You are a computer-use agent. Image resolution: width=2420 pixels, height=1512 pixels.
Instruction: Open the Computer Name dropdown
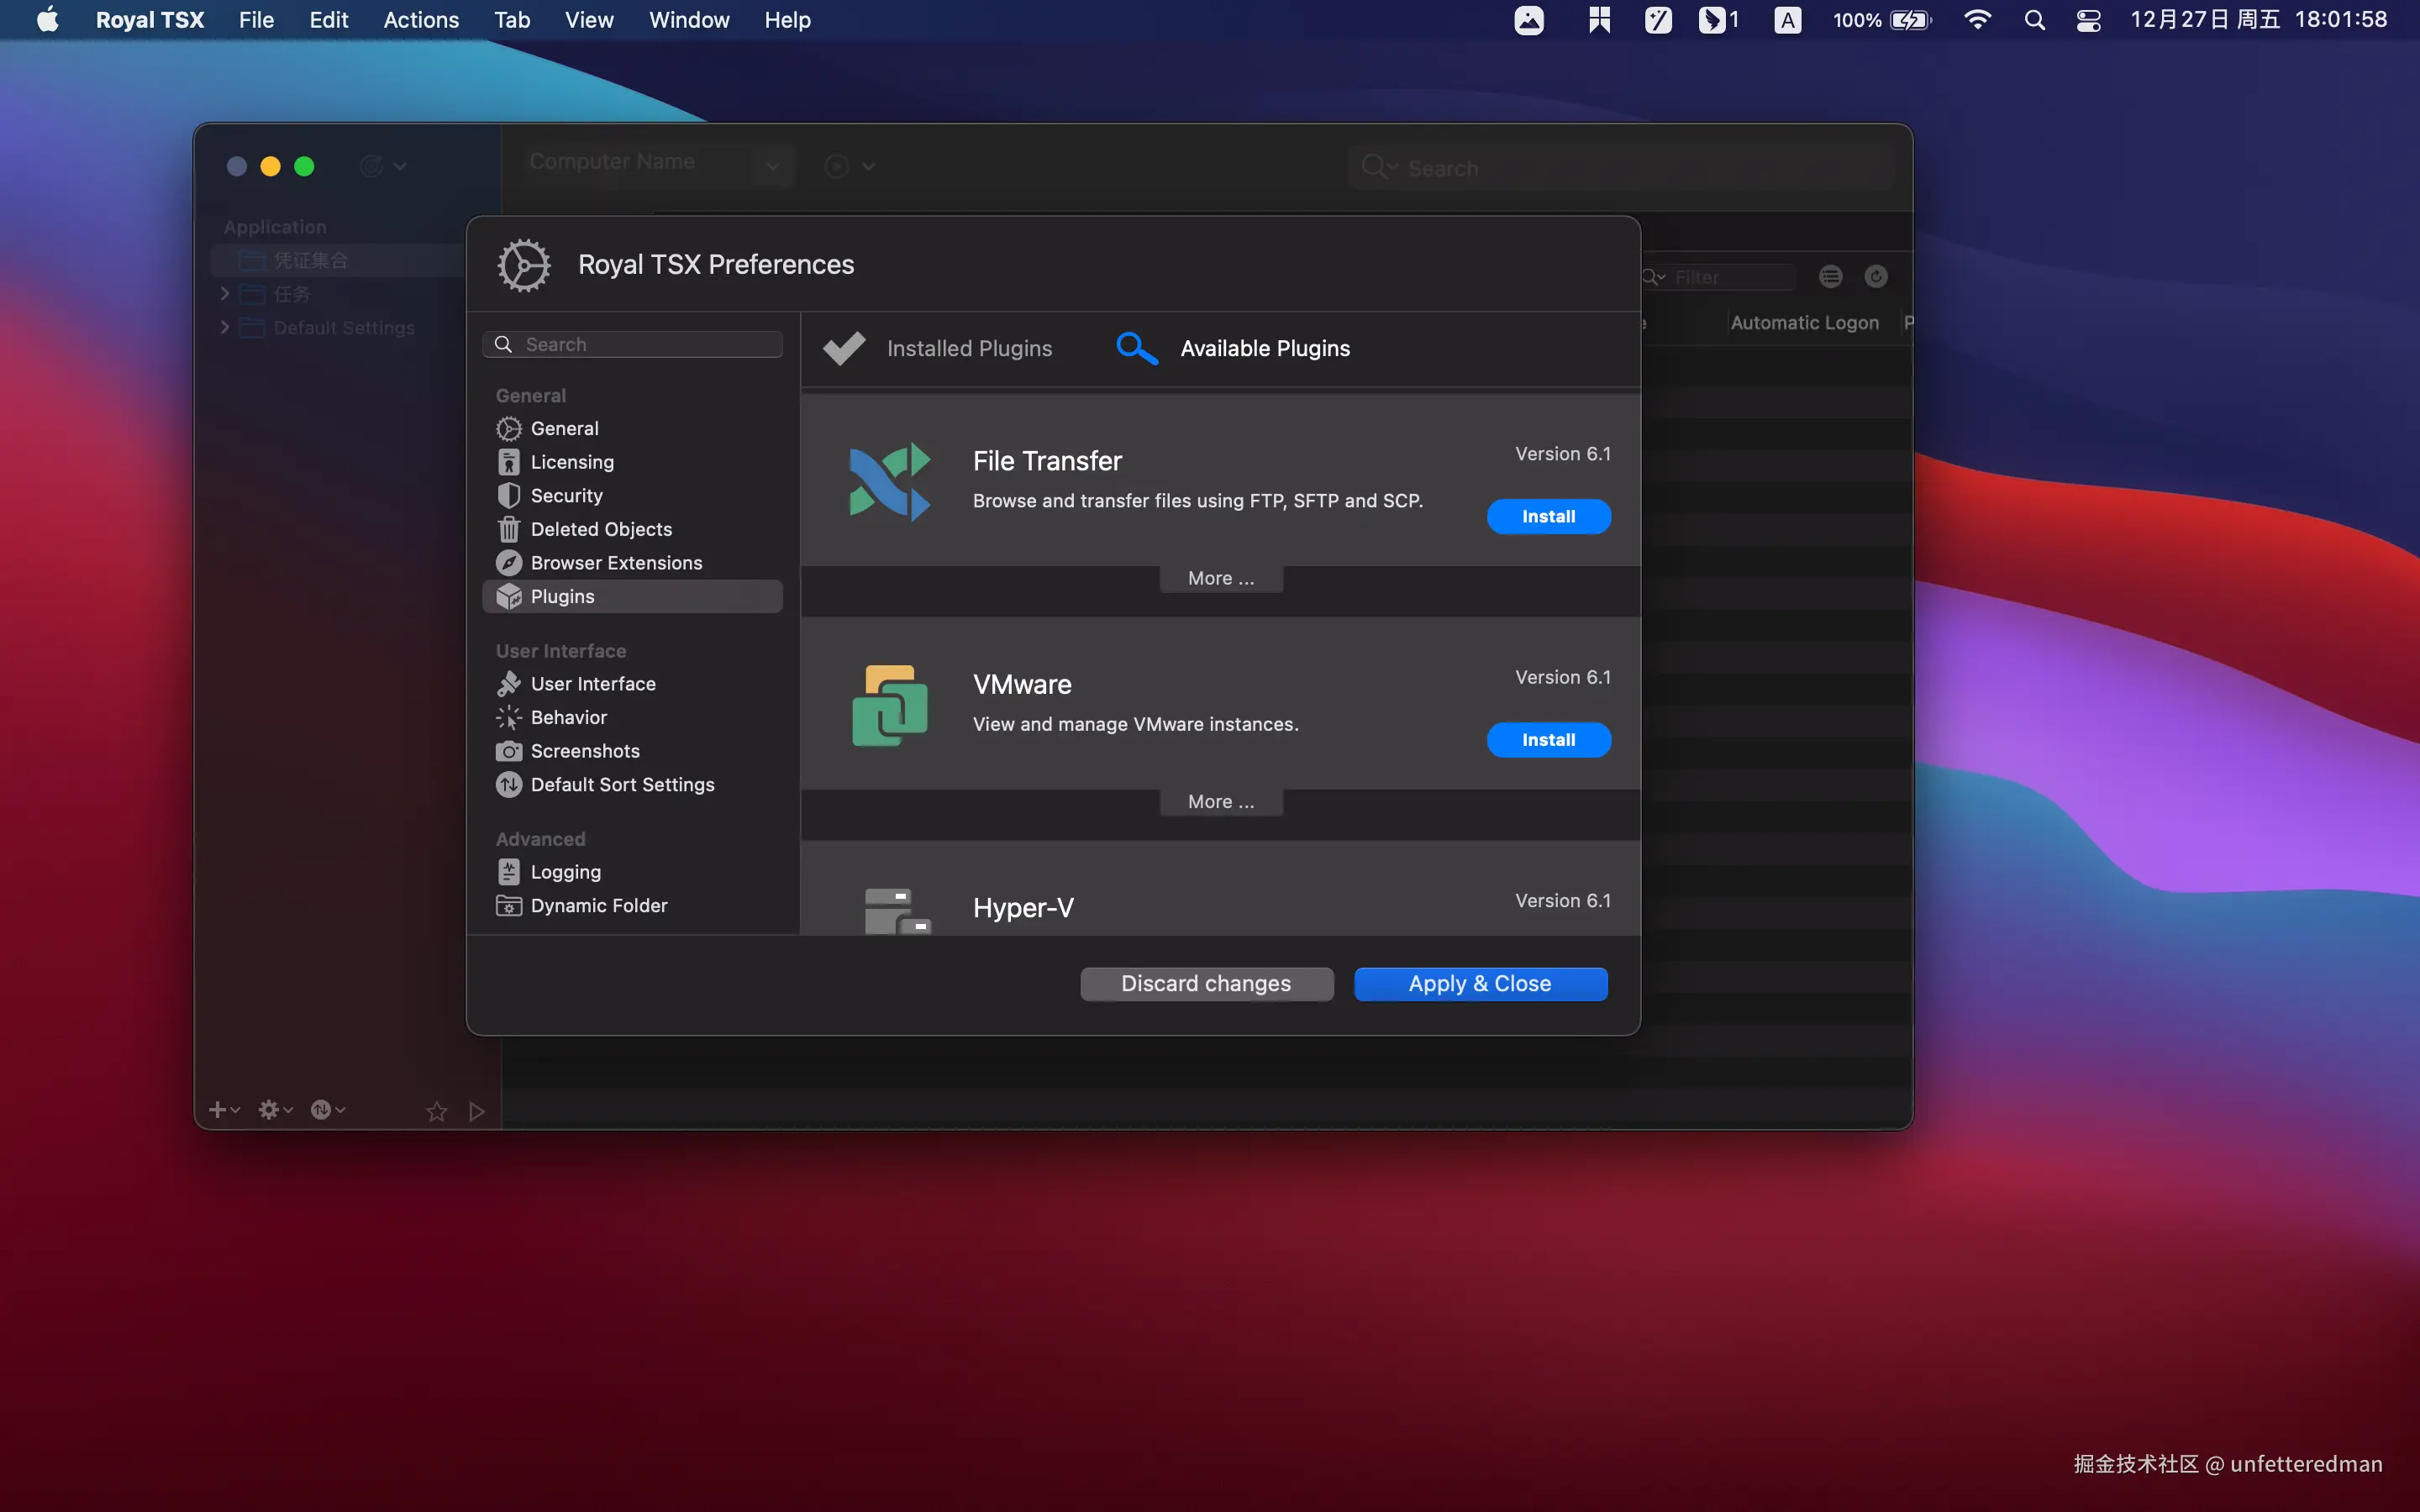[772, 165]
